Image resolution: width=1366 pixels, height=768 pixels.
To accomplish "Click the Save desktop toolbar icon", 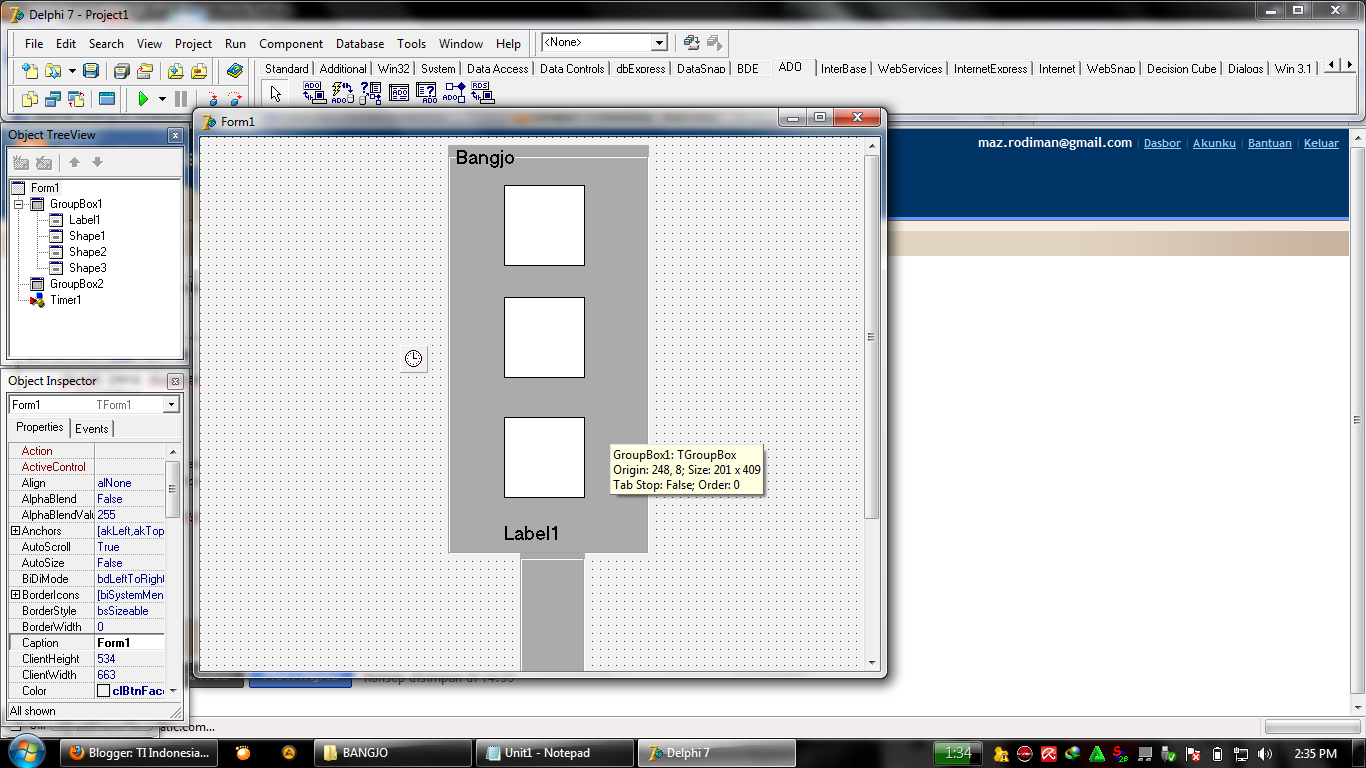I will tap(691, 43).
